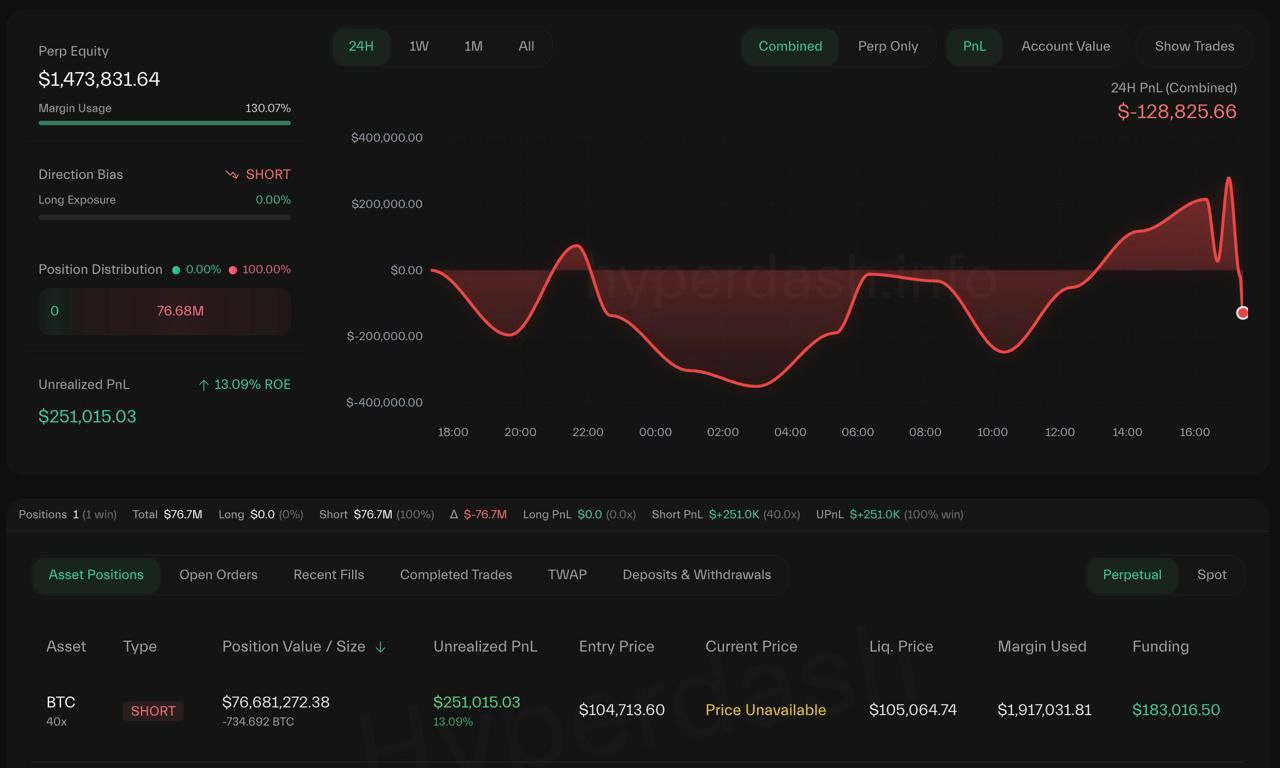Click the Direction Bias label
Image resolution: width=1280 pixels, height=768 pixels.
(81, 174)
